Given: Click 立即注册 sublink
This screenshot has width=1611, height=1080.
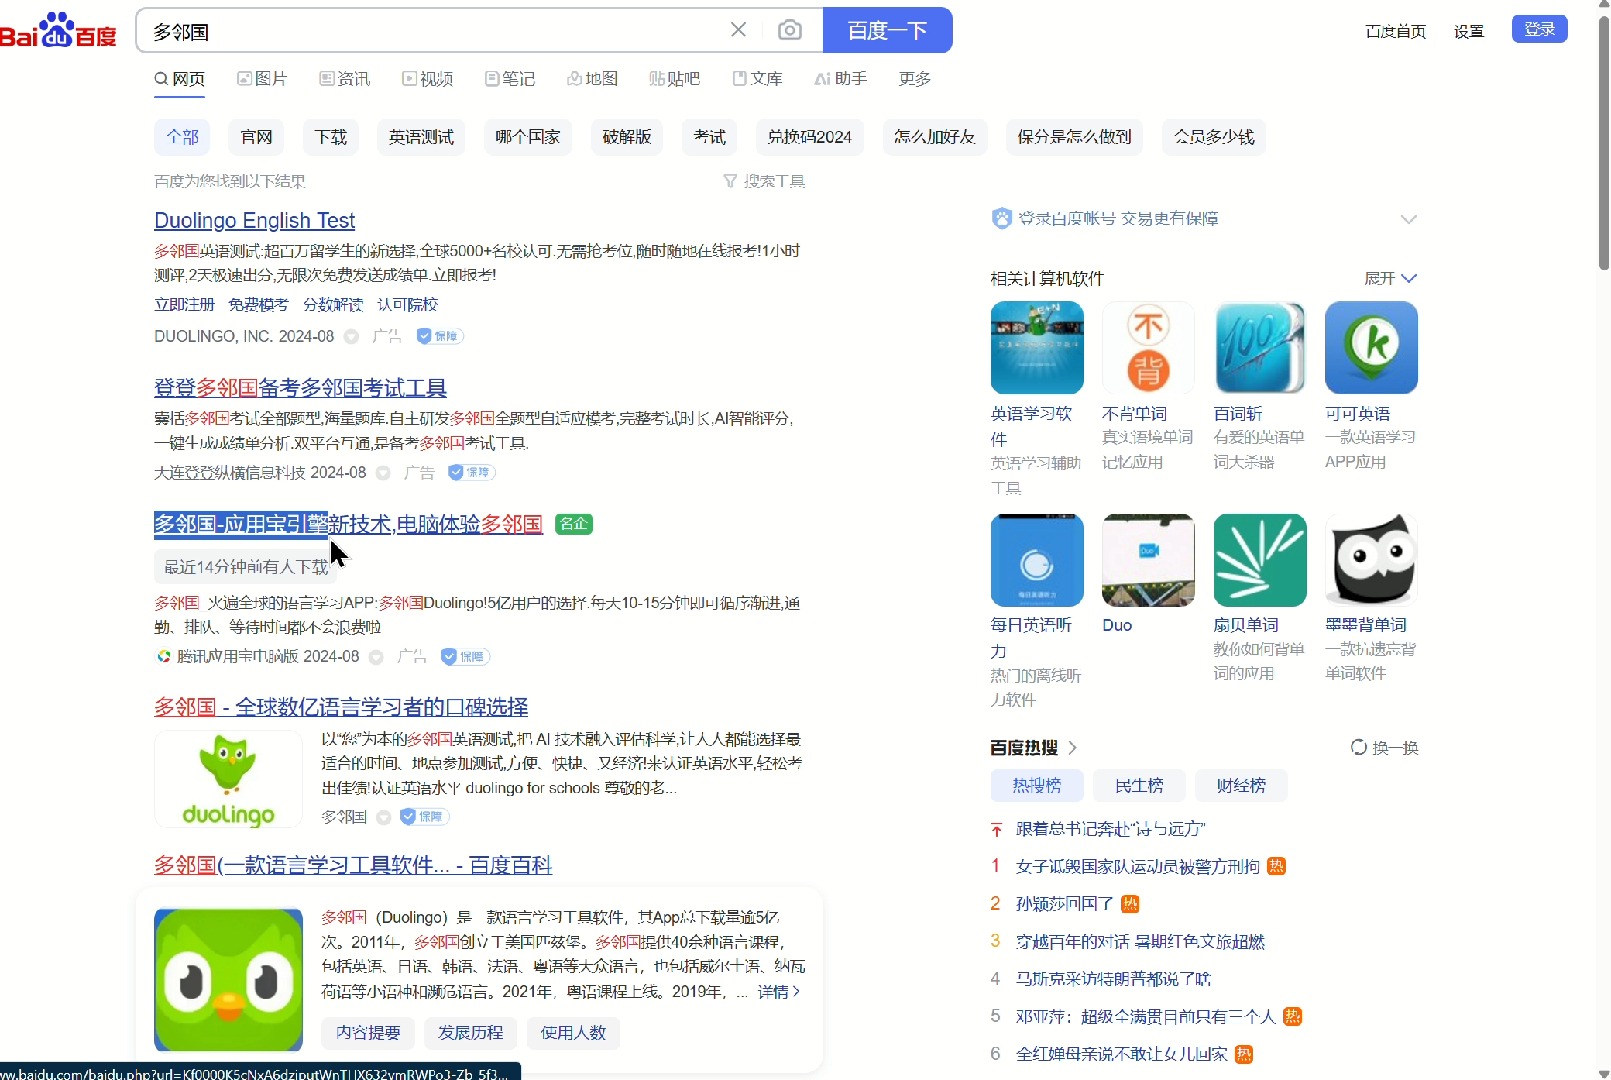Looking at the screenshot, I should pyautogui.click(x=185, y=304).
